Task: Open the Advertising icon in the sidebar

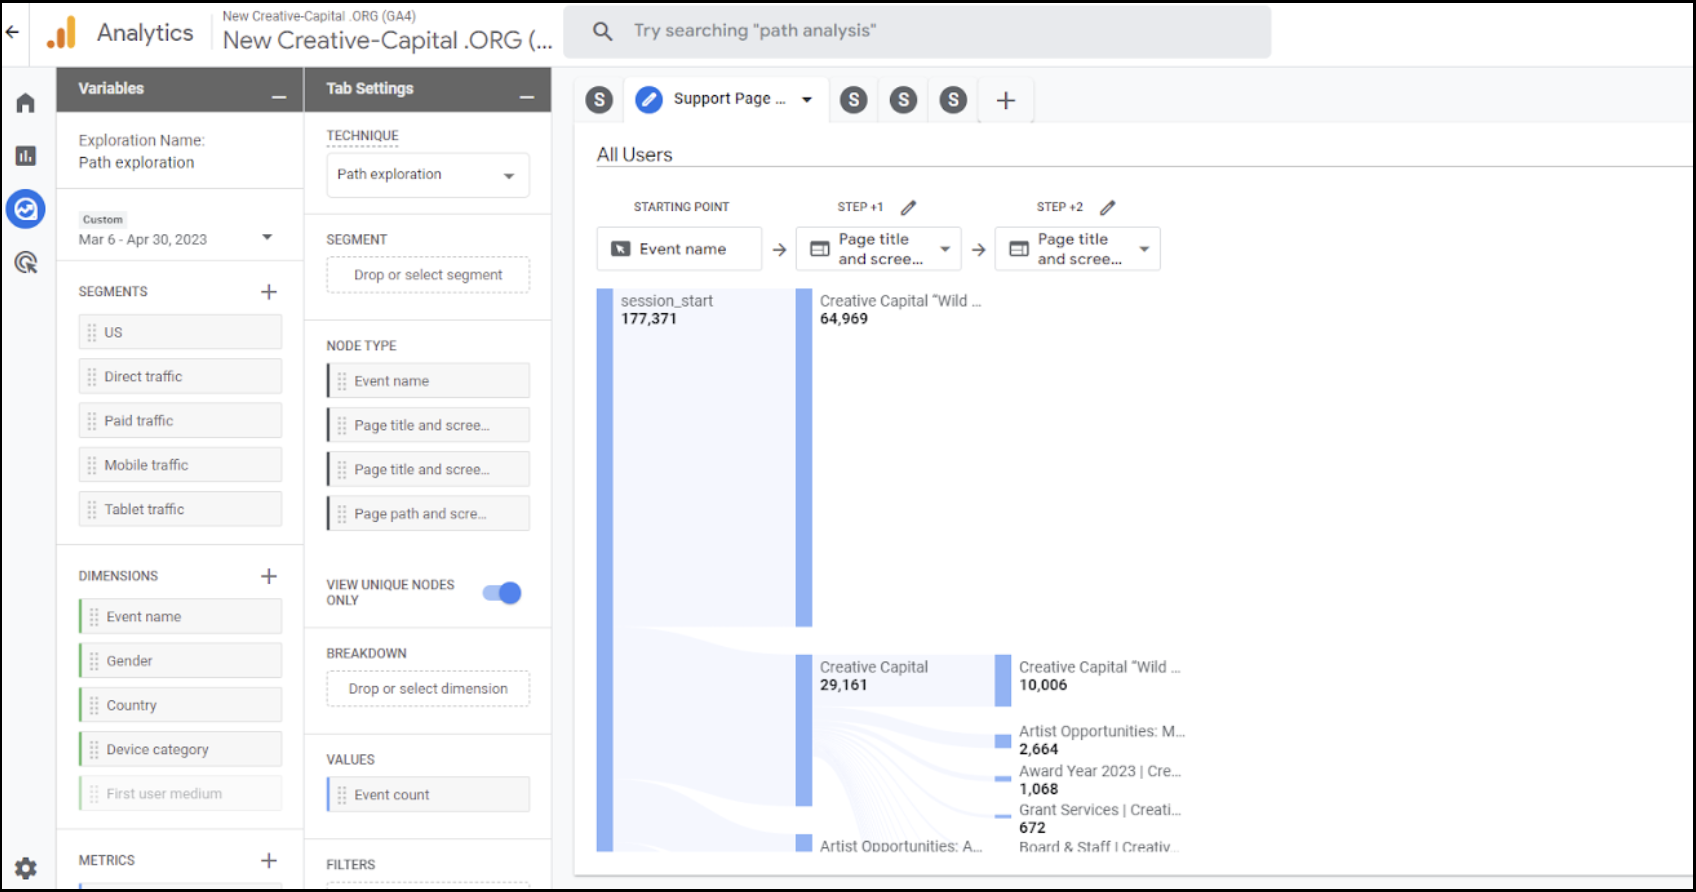Action: coord(26,263)
